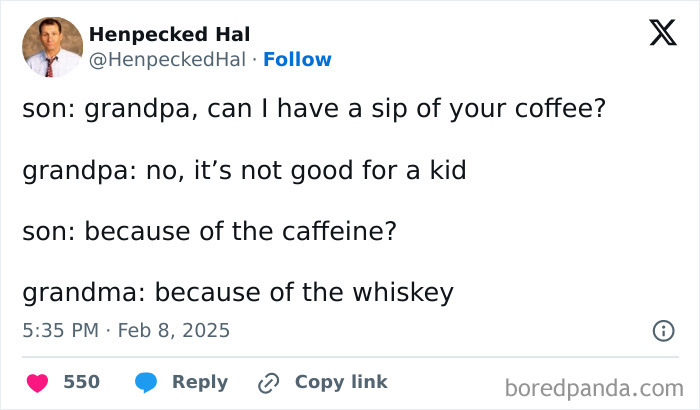Click the blue reply speech bubble icon
700x410 pixels.
pos(147,382)
